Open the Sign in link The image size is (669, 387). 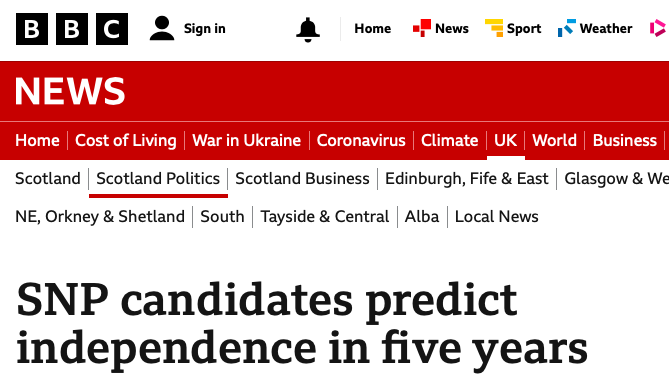pos(204,29)
